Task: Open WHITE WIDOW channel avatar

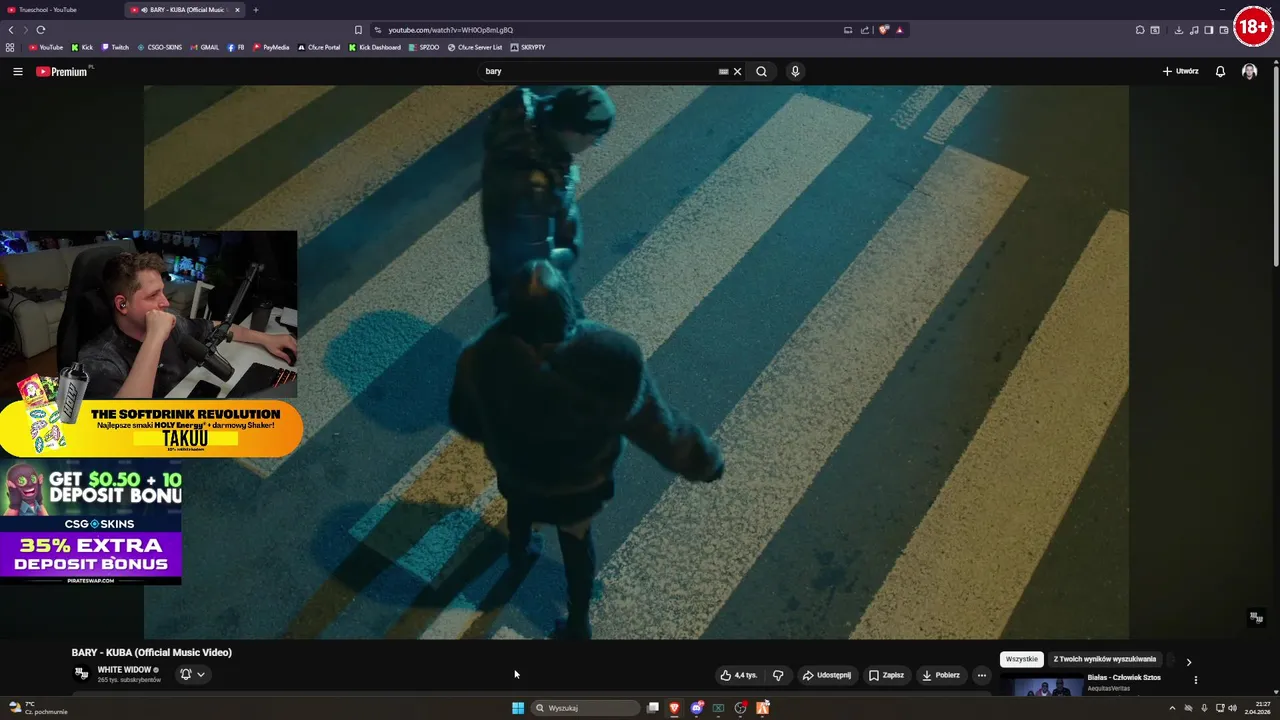Action: (82, 674)
